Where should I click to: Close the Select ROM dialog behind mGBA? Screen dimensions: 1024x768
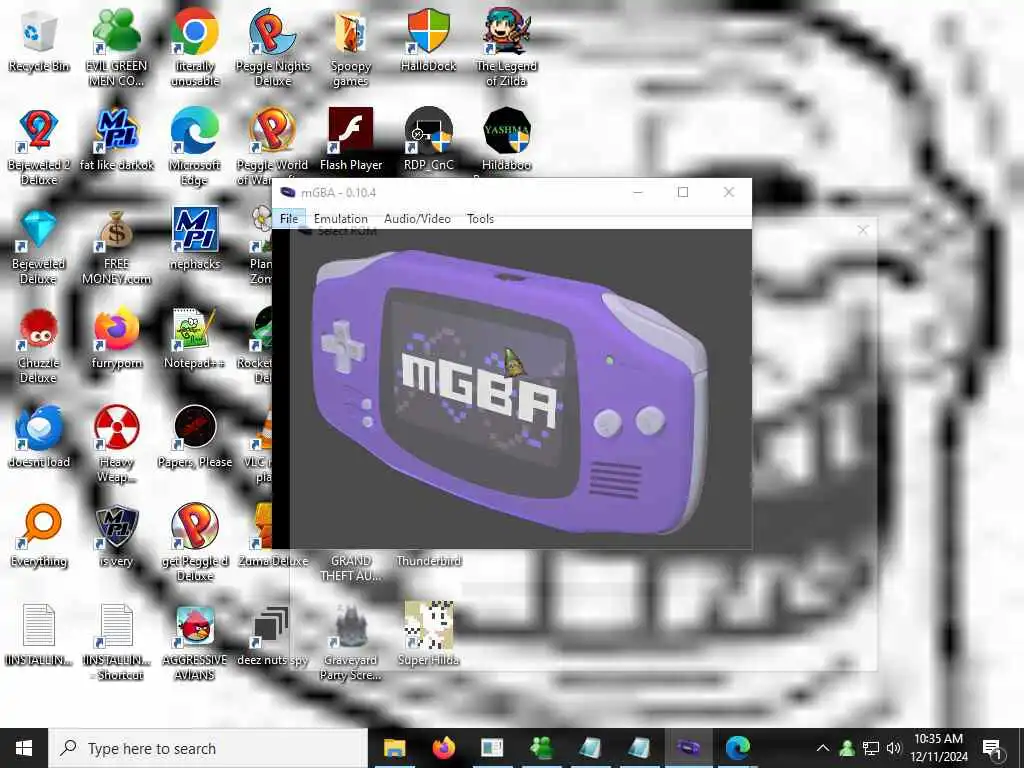pyautogui.click(x=863, y=230)
